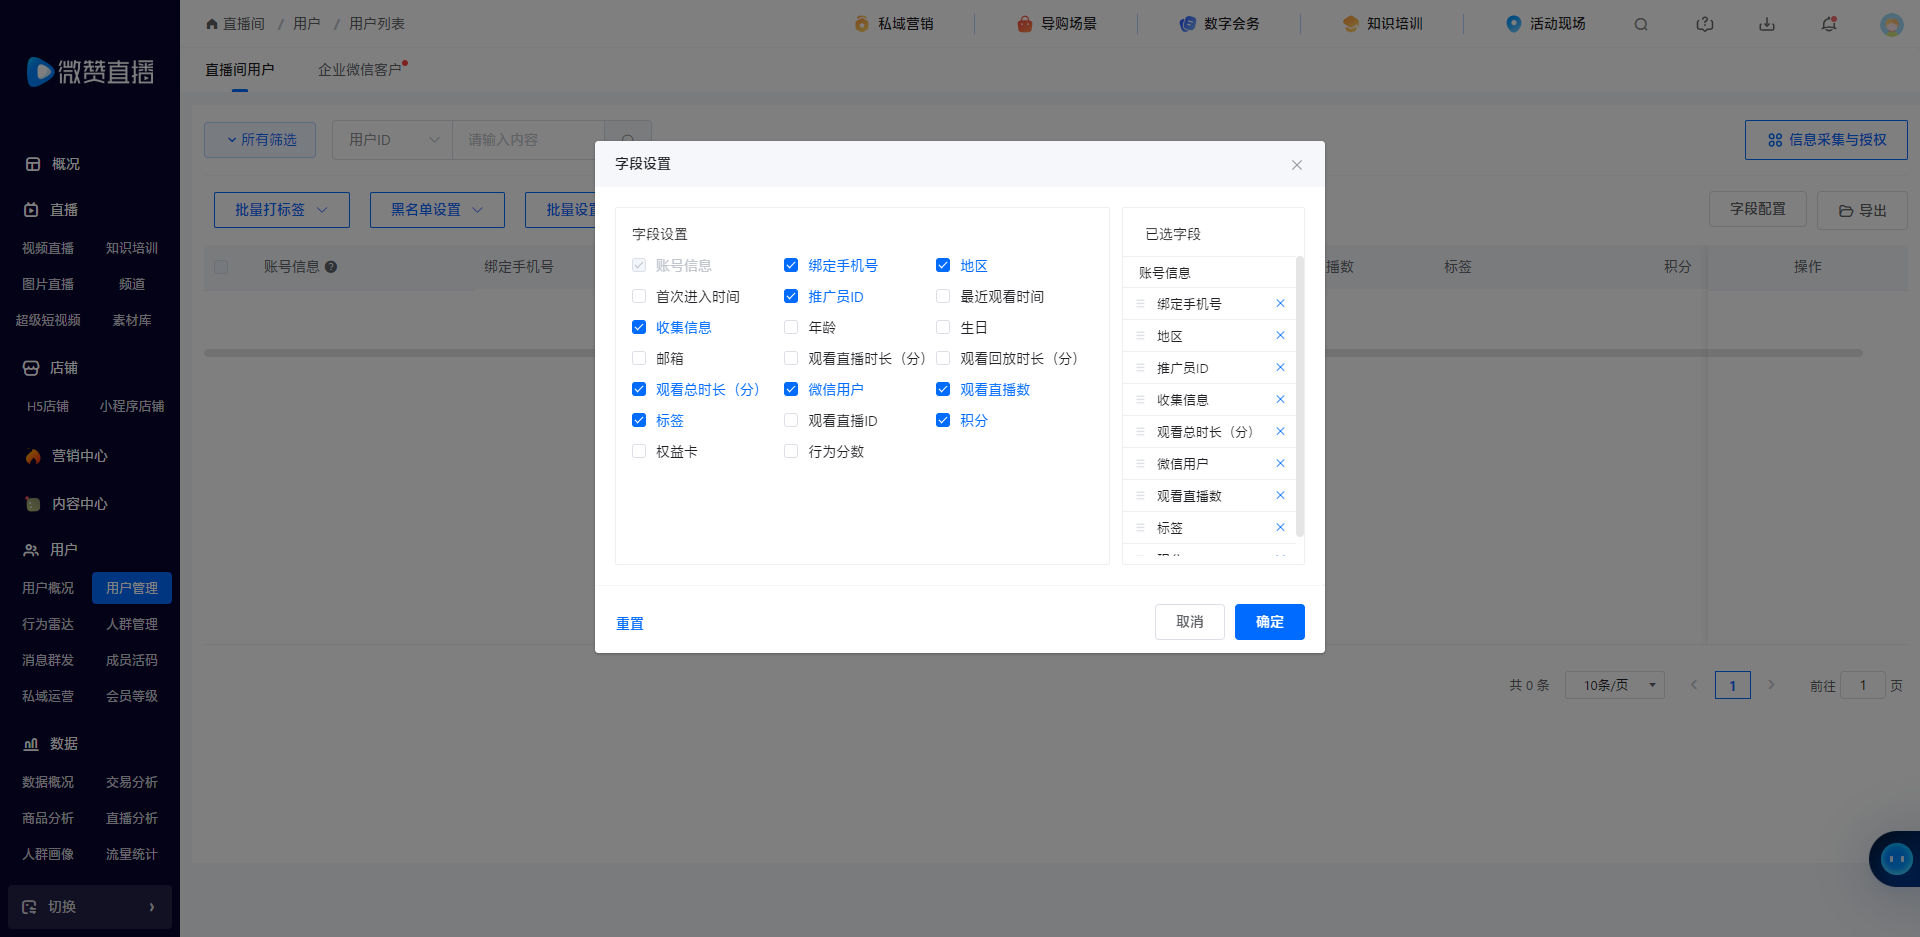Check the 权益卡 checkbox
1920x937 pixels.
[639, 451]
